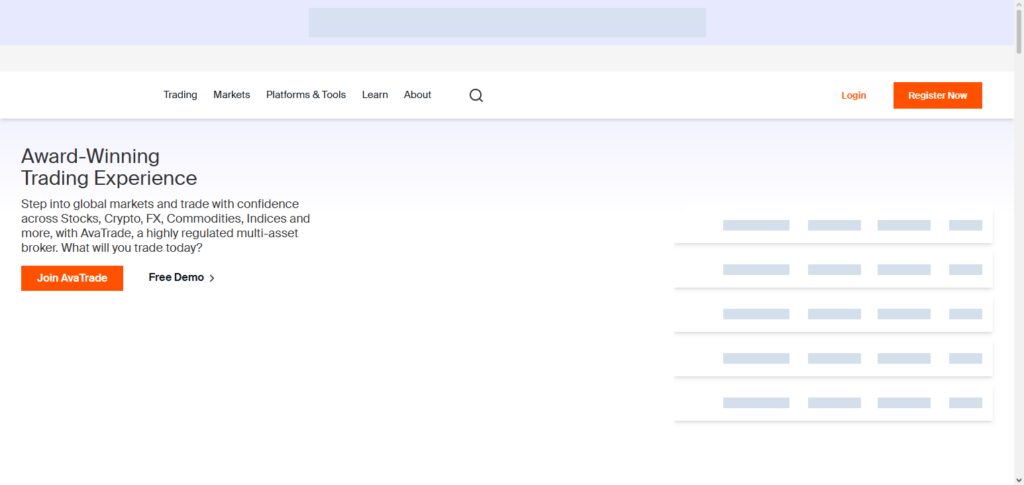Open the Platforms & Tools menu
The width and height of the screenshot is (1024, 485).
tap(306, 95)
